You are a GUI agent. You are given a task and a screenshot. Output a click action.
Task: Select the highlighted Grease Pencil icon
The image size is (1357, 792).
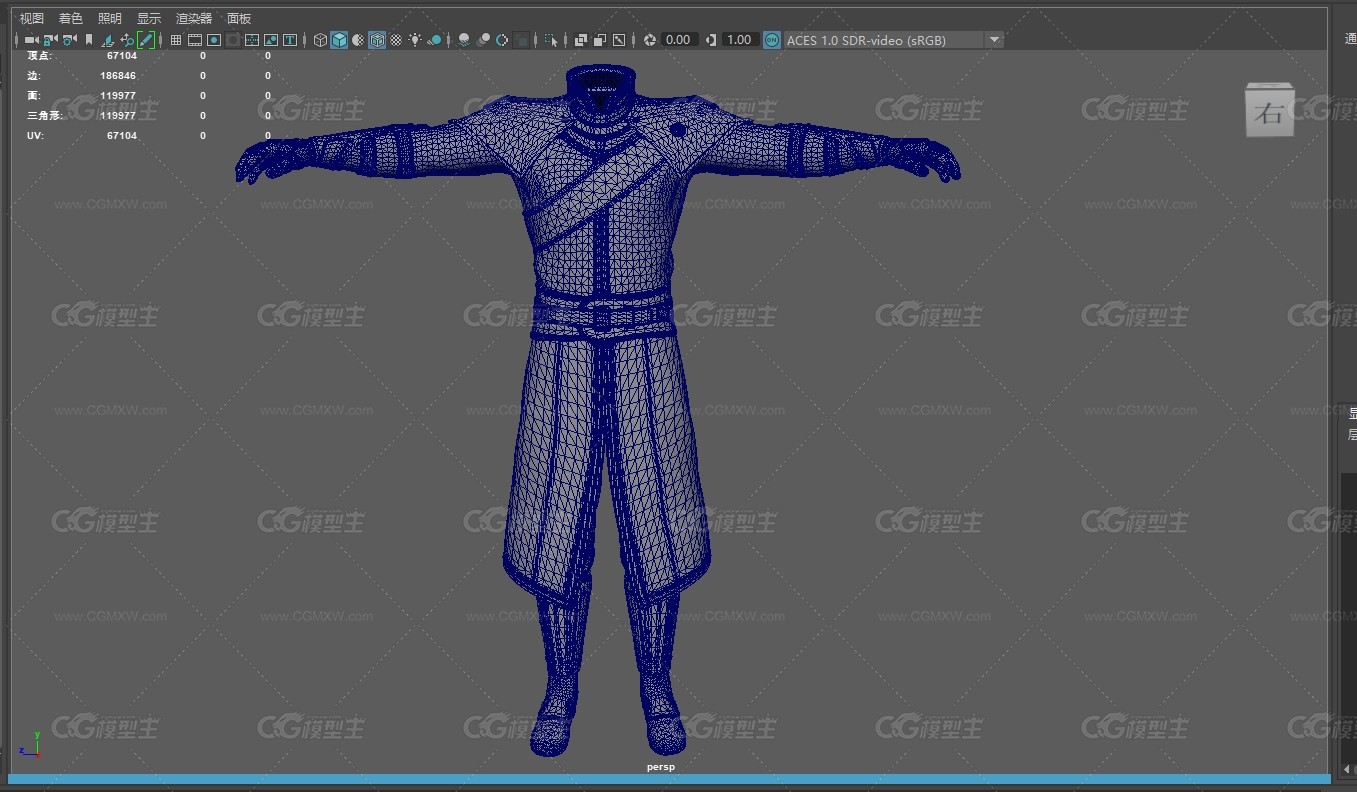point(146,40)
